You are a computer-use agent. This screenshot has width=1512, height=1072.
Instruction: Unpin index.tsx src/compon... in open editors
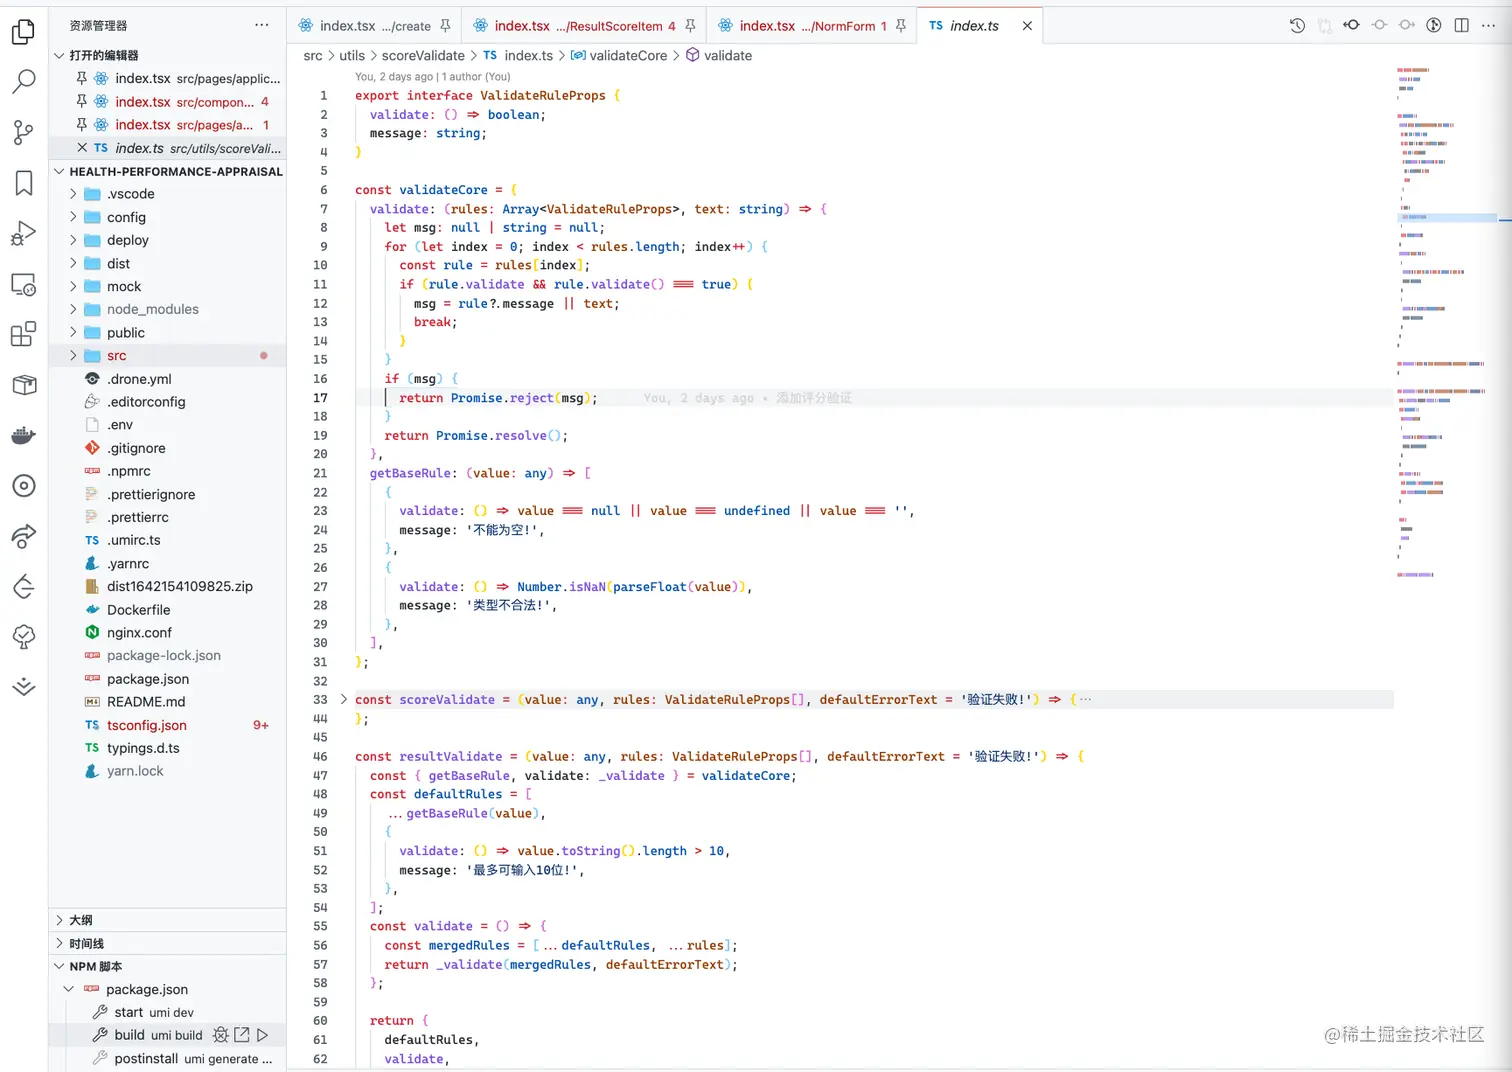coord(82,101)
